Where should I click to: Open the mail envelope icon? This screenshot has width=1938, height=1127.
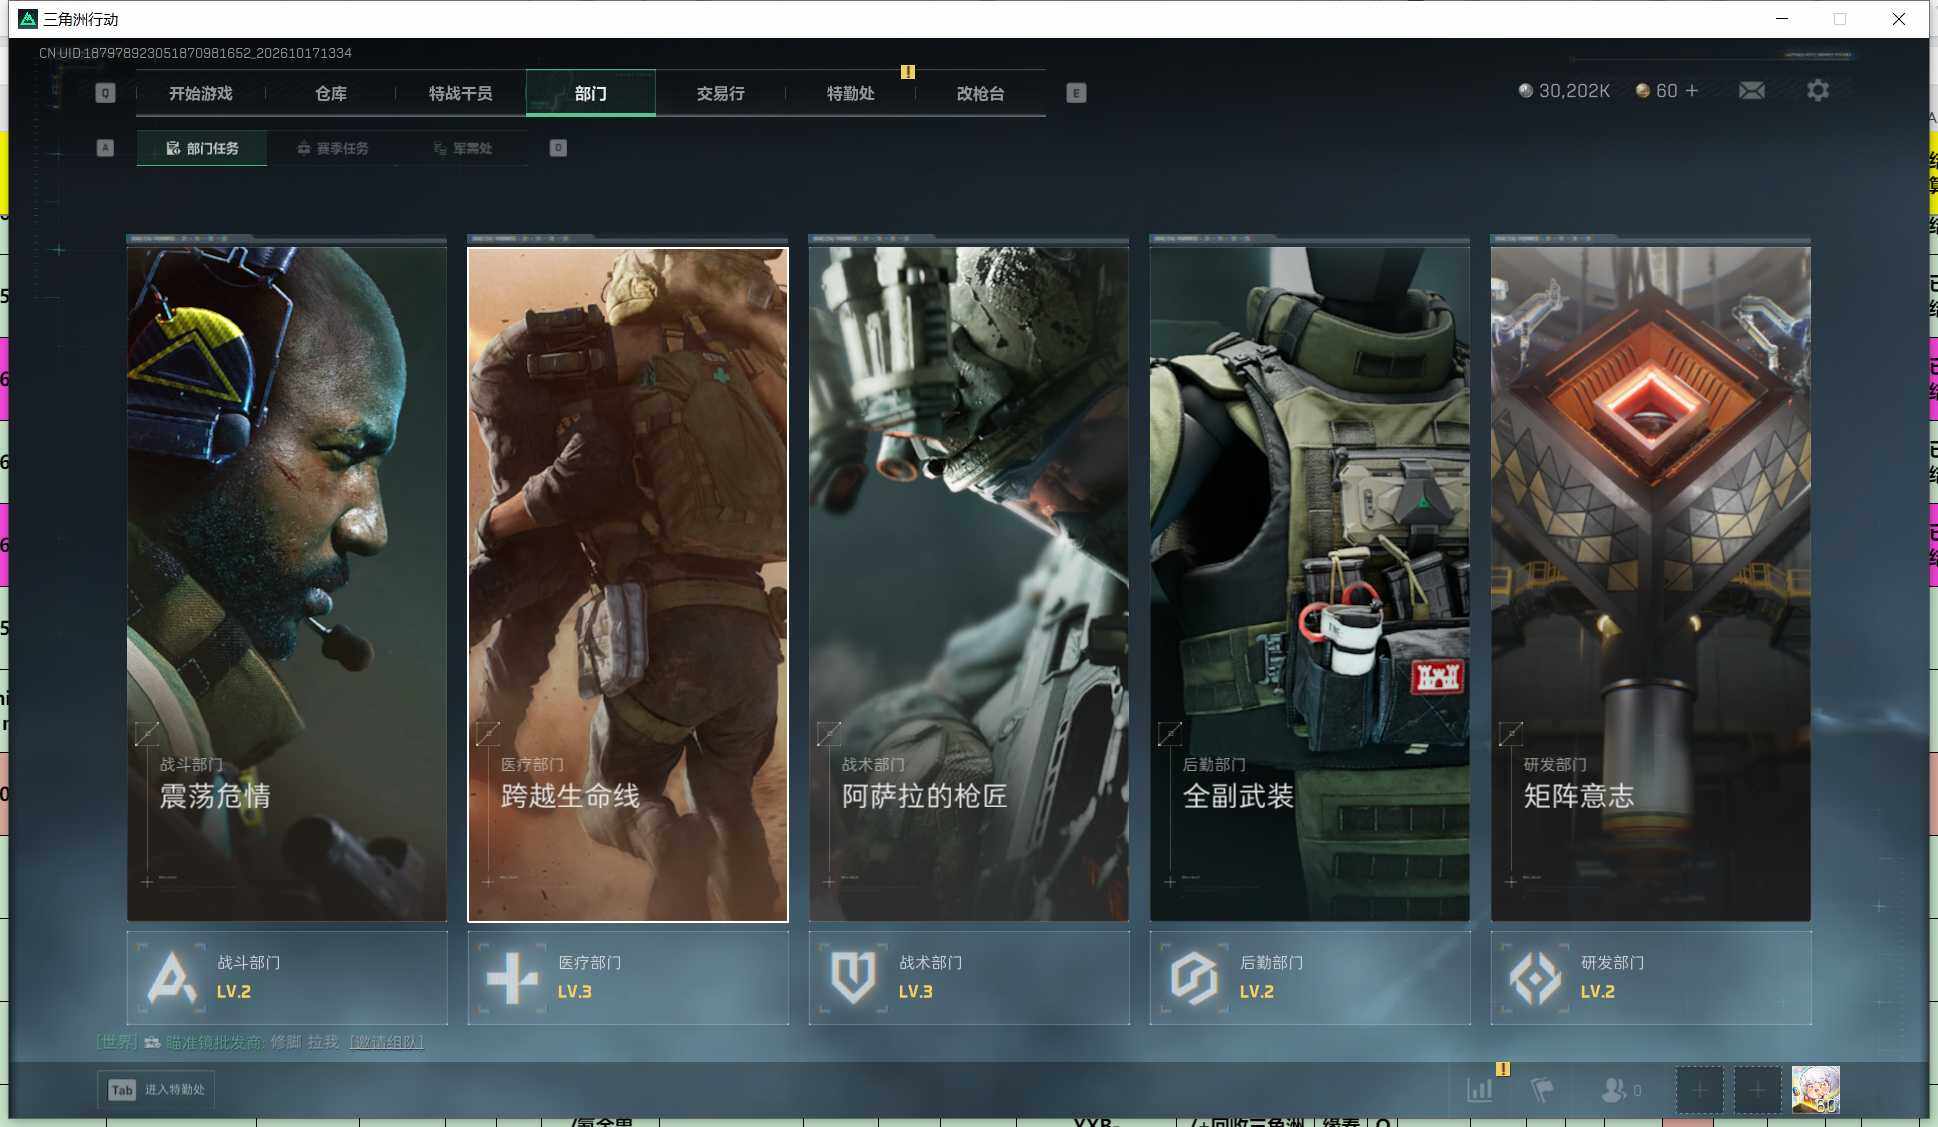click(1751, 91)
